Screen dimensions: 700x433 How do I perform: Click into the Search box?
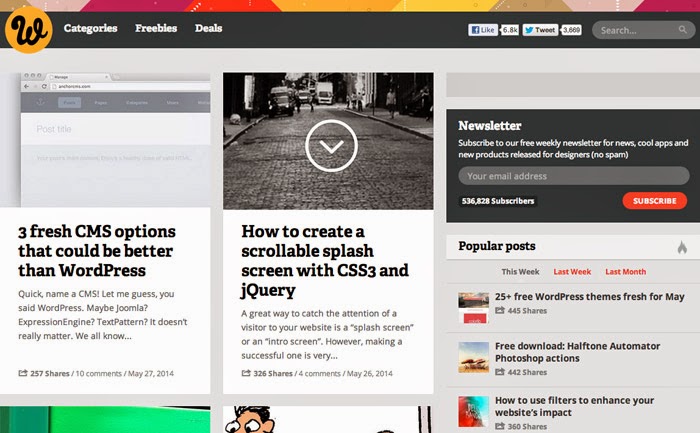tap(639, 30)
